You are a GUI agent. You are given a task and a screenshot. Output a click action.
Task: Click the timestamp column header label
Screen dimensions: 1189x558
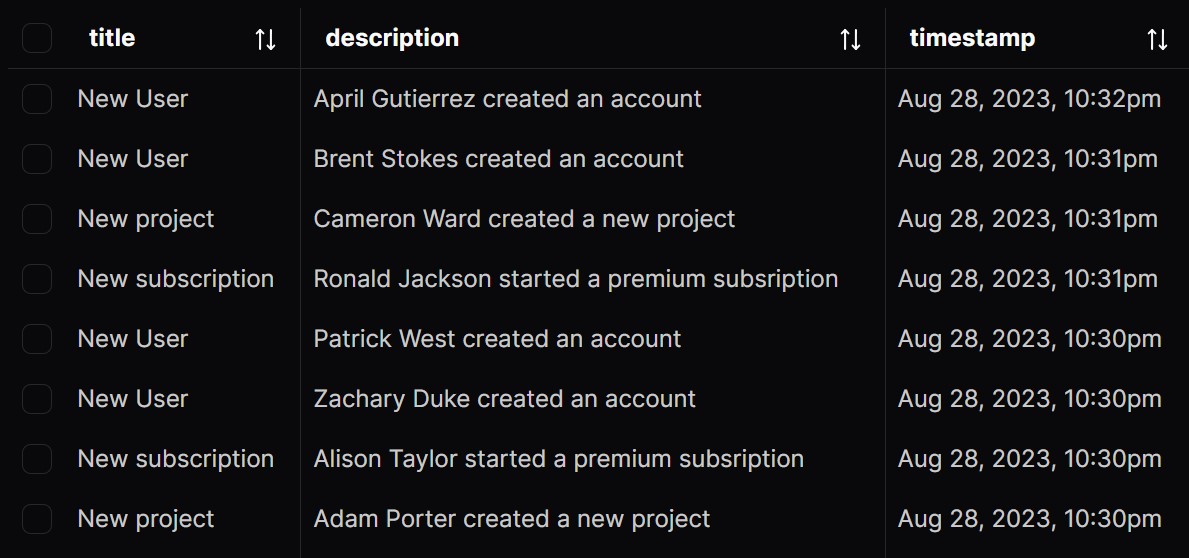tap(972, 38)
